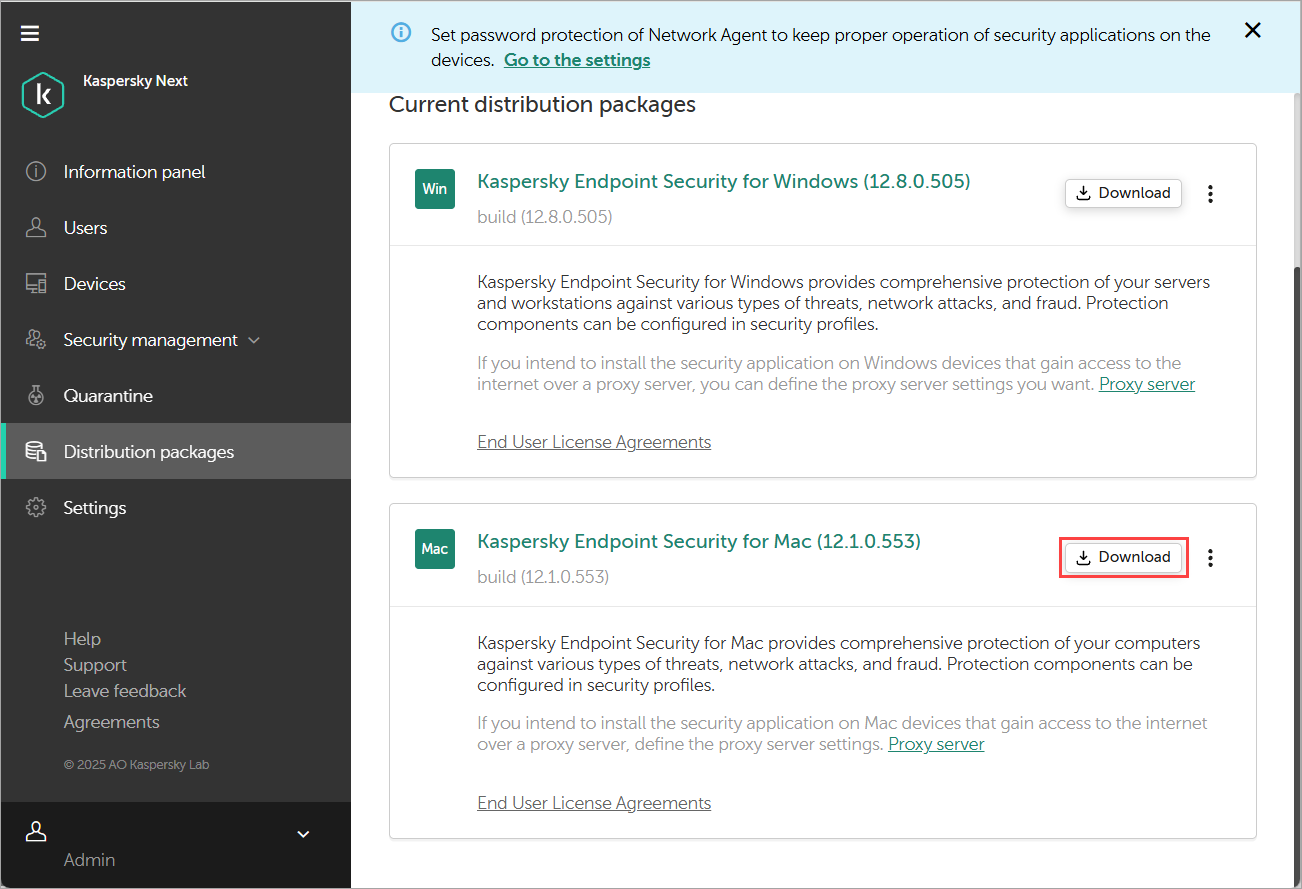Viewport: 1302px width, 889px height.
Task: Select the Users sidebar icon
Action: click(35, 227)
